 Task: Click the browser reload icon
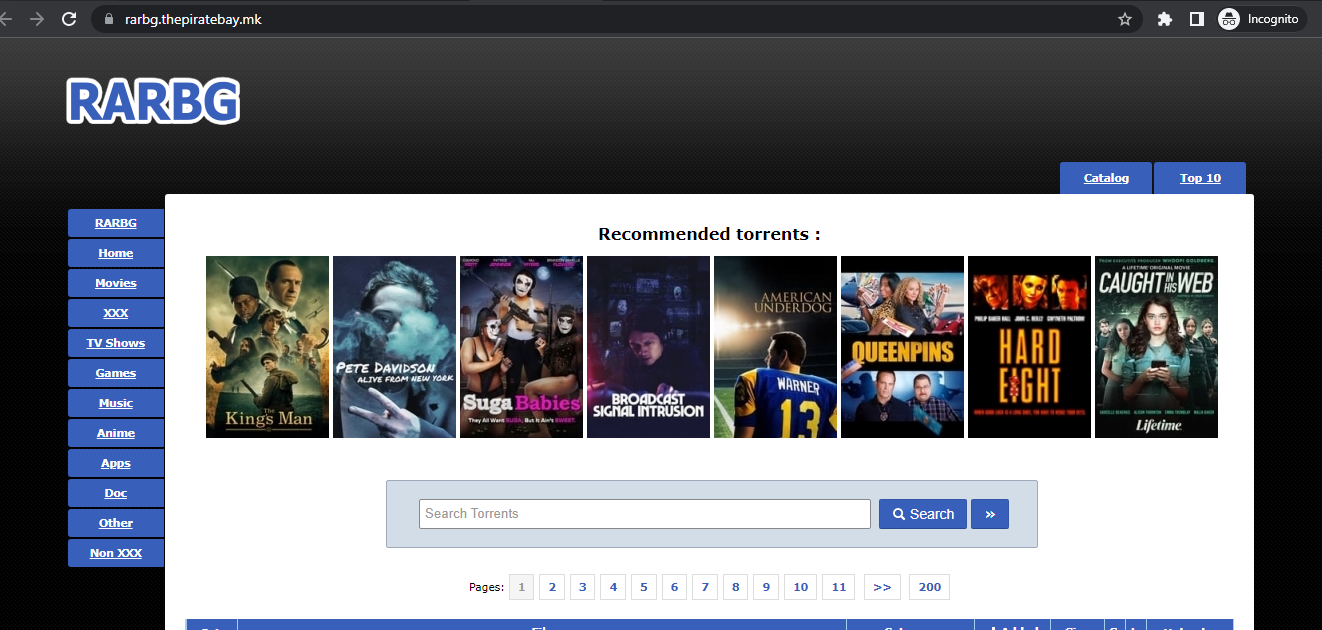point(69,19)
